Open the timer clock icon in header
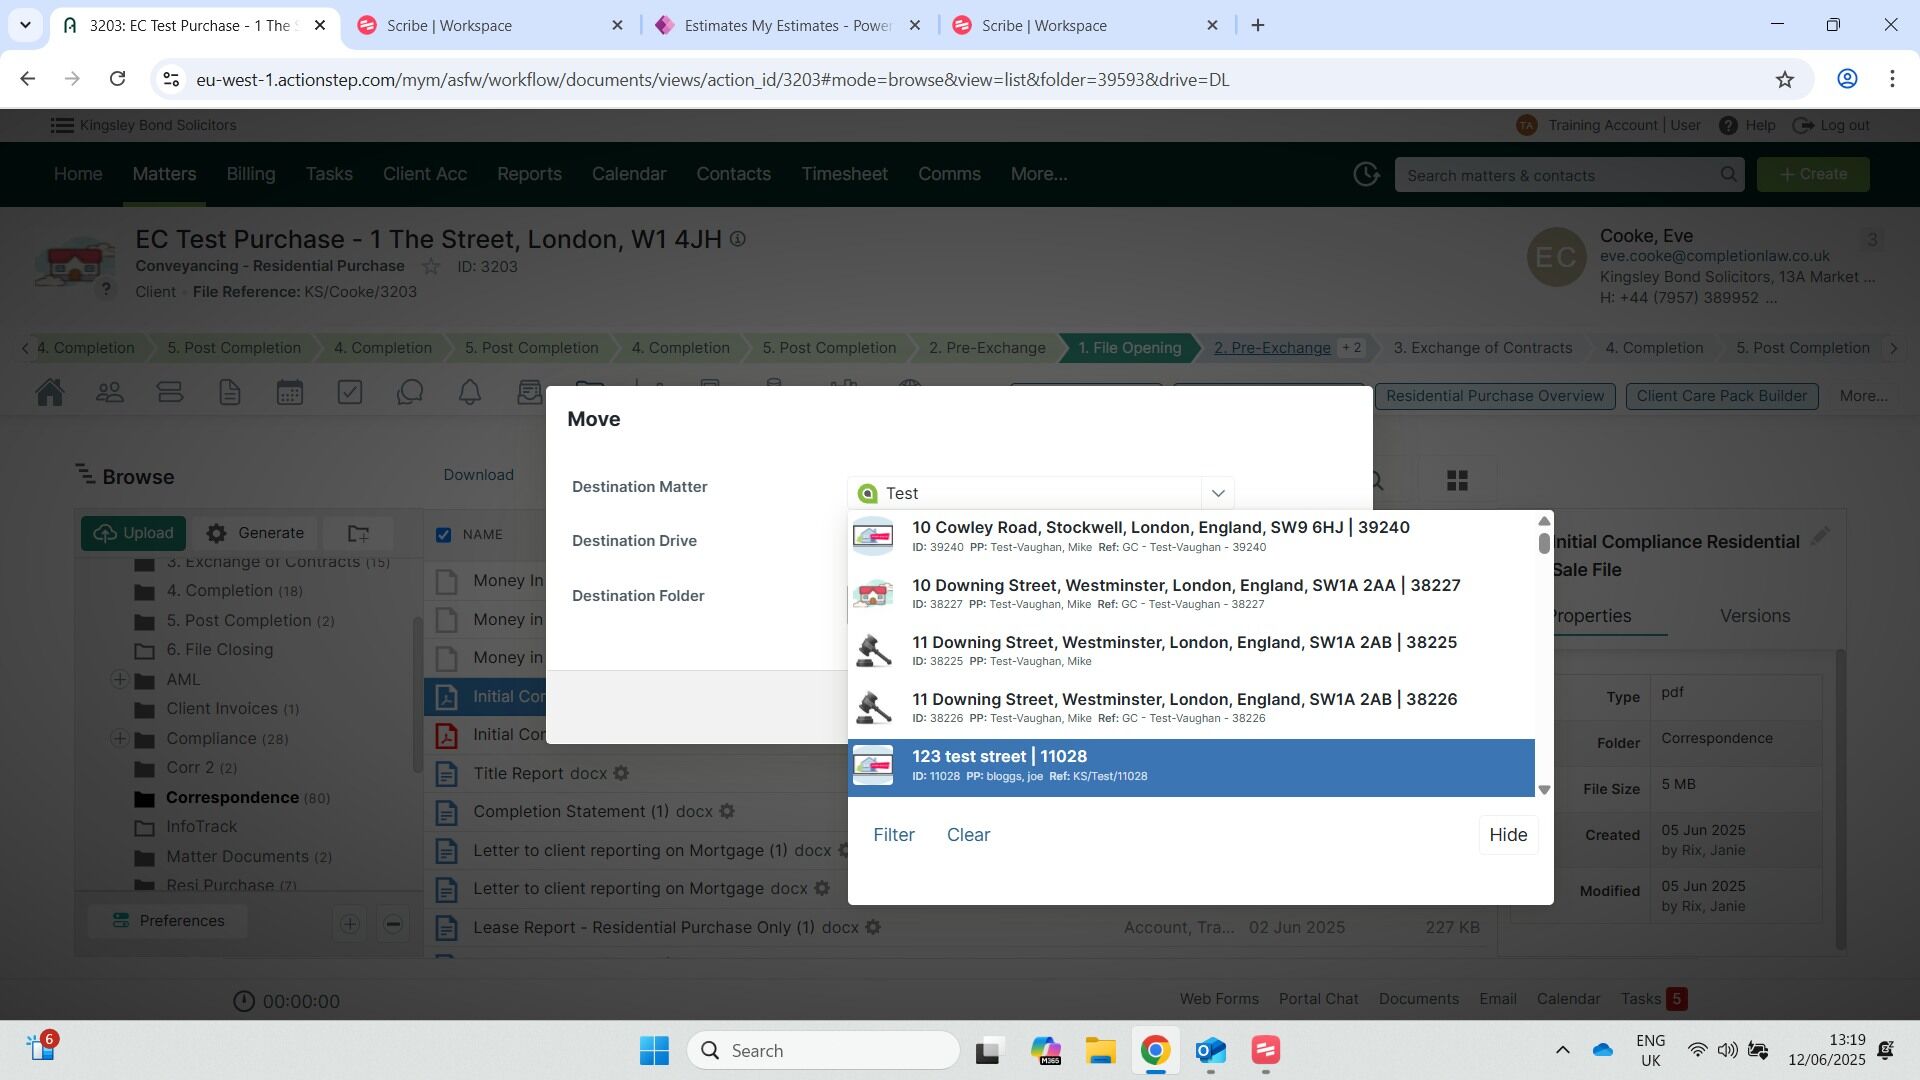The height and width of the screenshot is (1080, 1920). coord(1366,175)
